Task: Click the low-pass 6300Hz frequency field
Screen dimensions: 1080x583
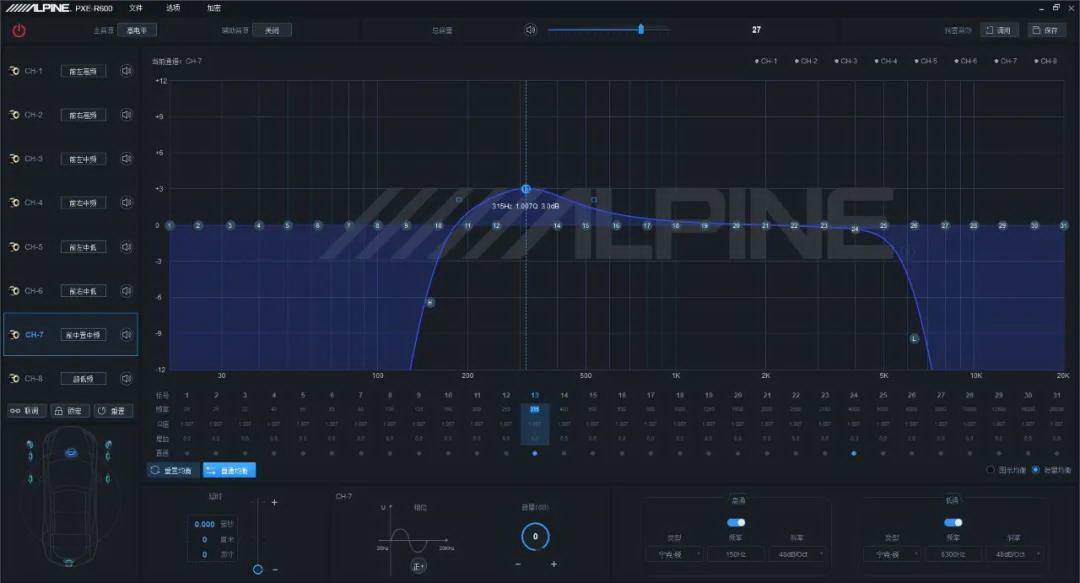Action: click(x=953, y=554)
